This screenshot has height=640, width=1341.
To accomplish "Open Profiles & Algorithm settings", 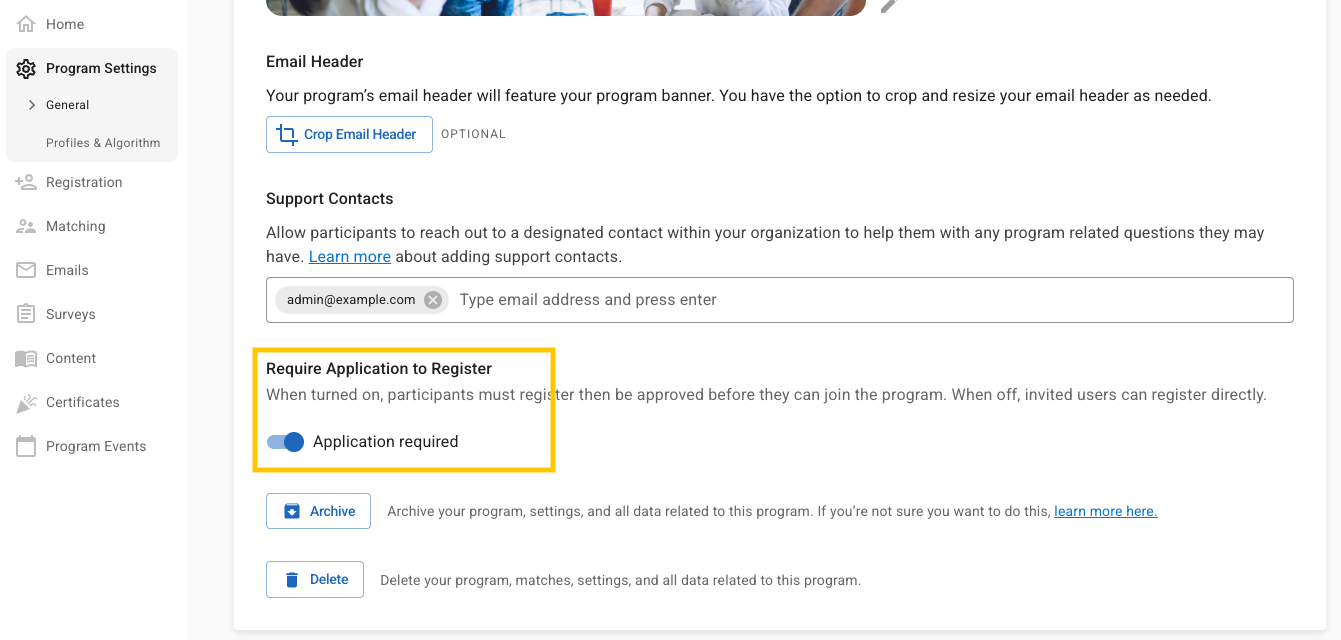I will (103, 143).
